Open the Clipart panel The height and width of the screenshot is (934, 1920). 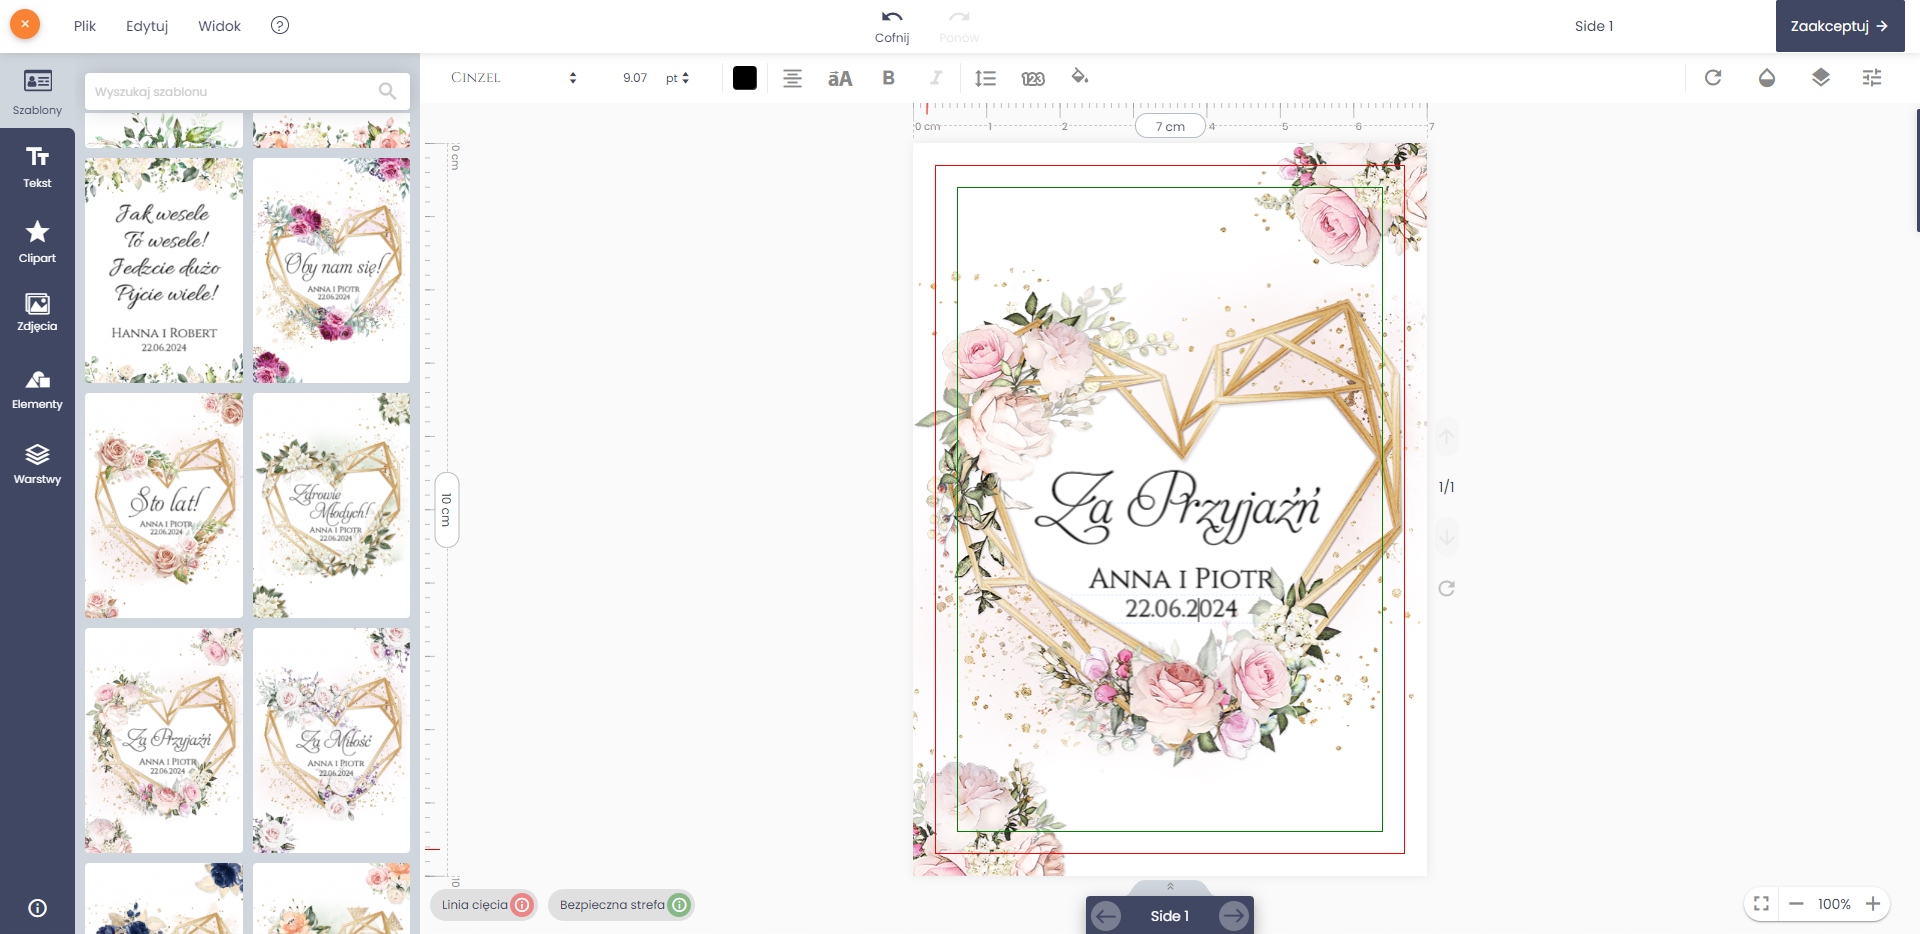[37, 242]
